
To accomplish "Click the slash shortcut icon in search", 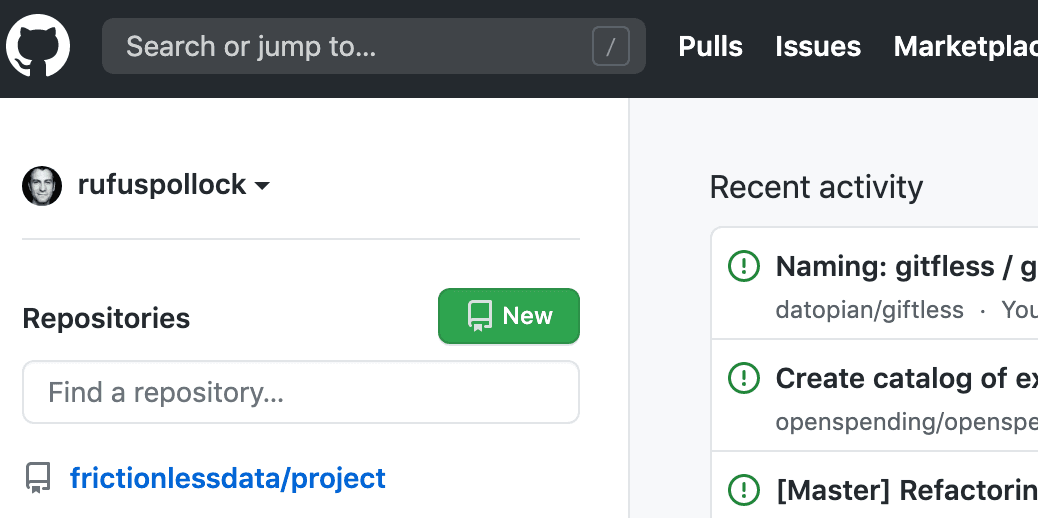I will pyautogui.click(x=610, y=46).
